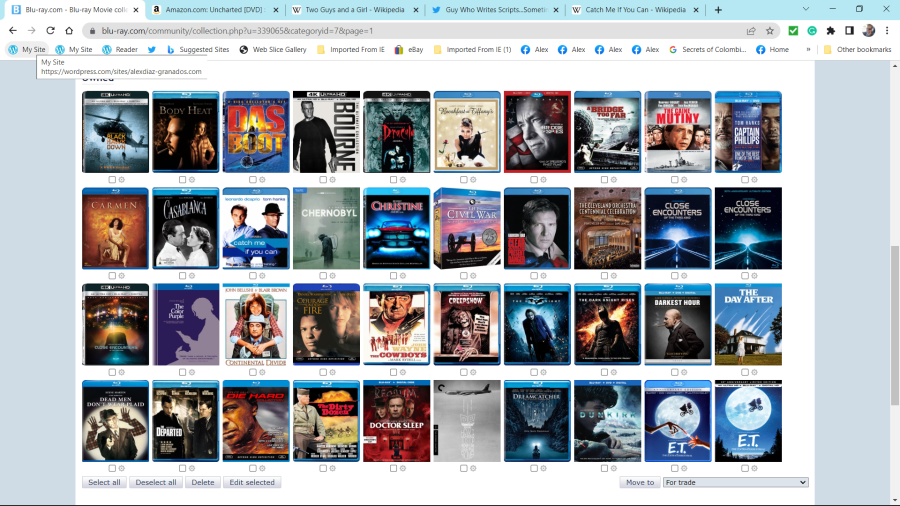
Task: Bookmark this page with the star icon
Action: pos(770,31)
